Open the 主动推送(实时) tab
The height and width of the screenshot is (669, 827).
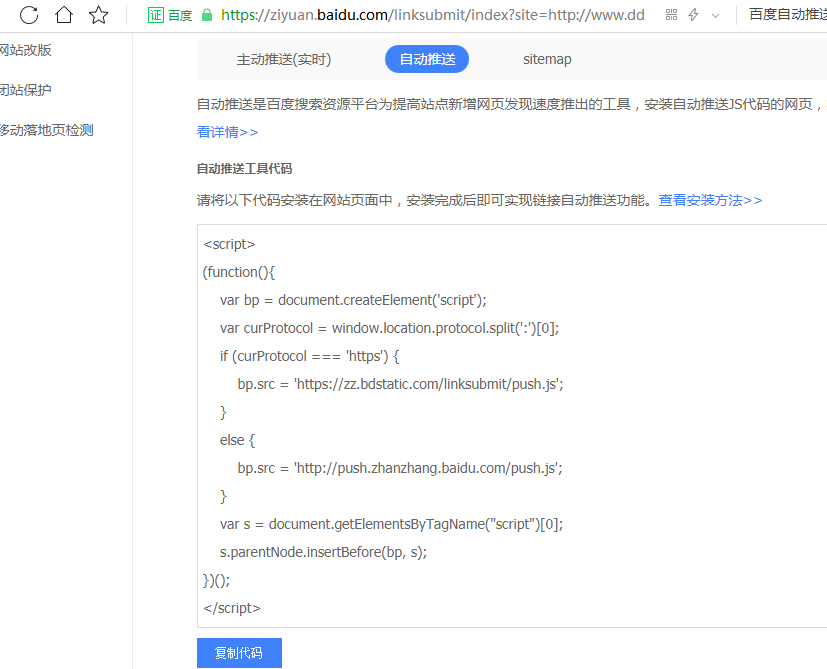tap(284, 59)
